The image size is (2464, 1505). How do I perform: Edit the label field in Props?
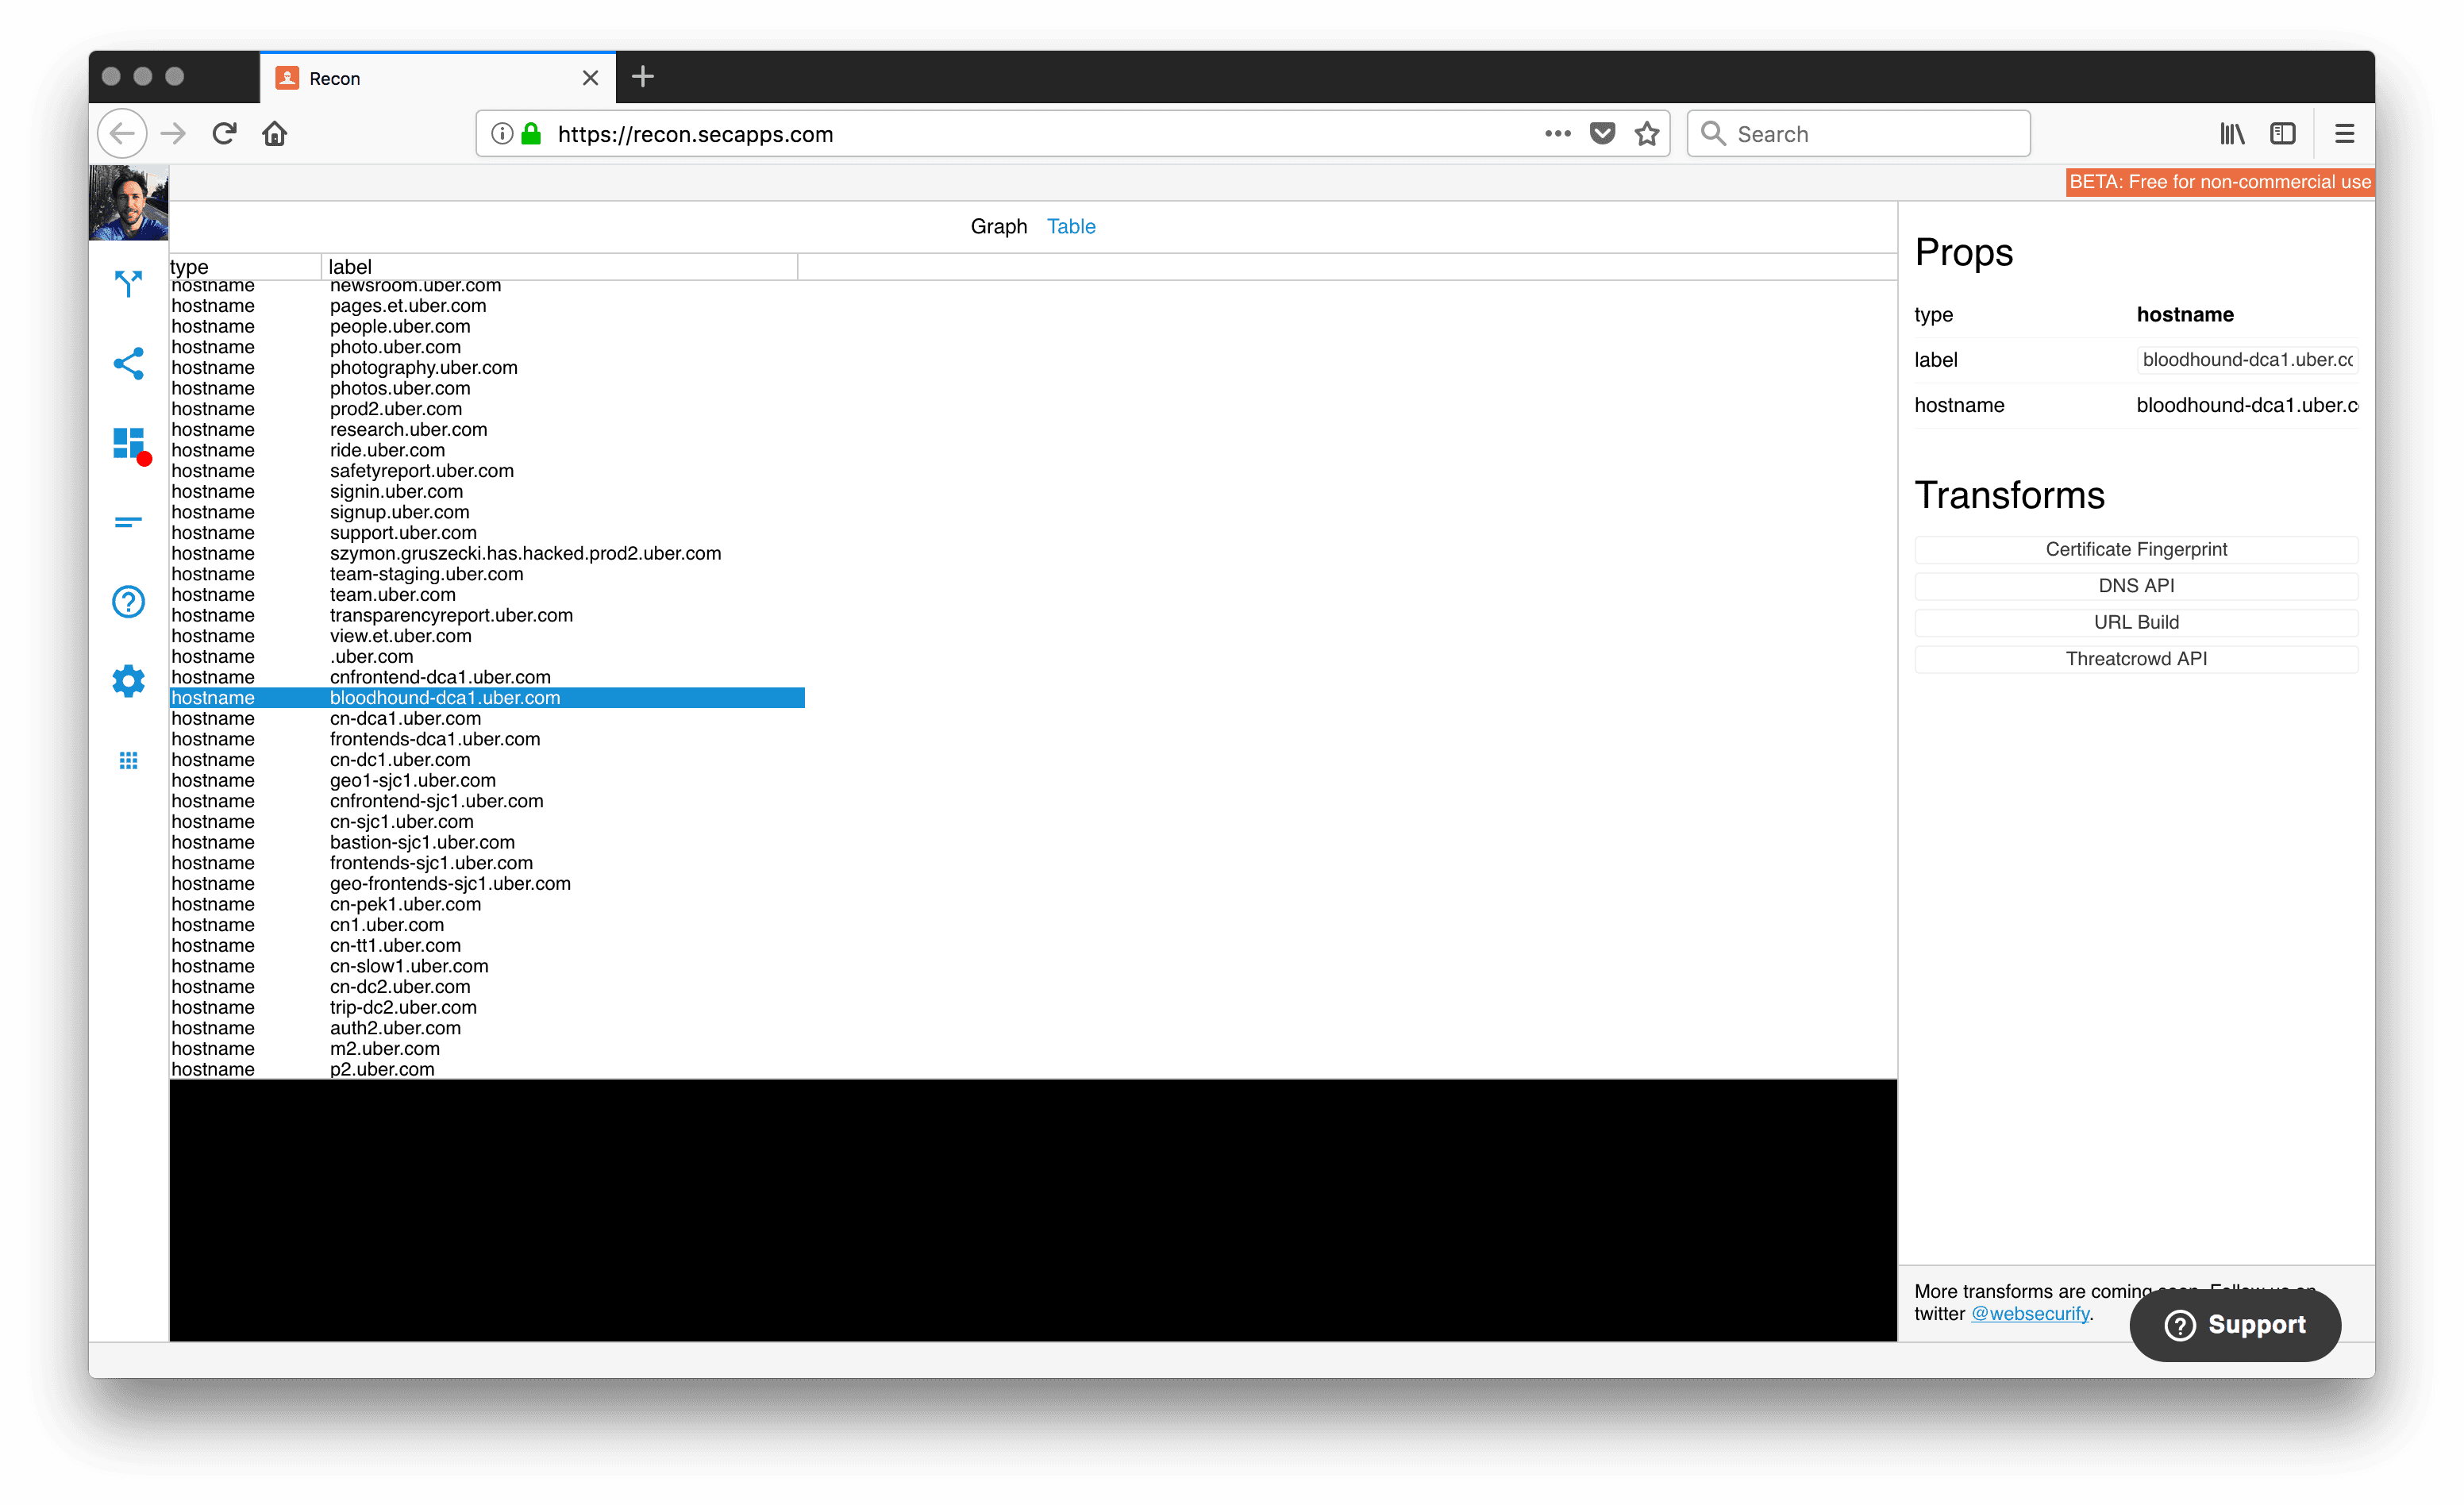[x=2247, y=360]
